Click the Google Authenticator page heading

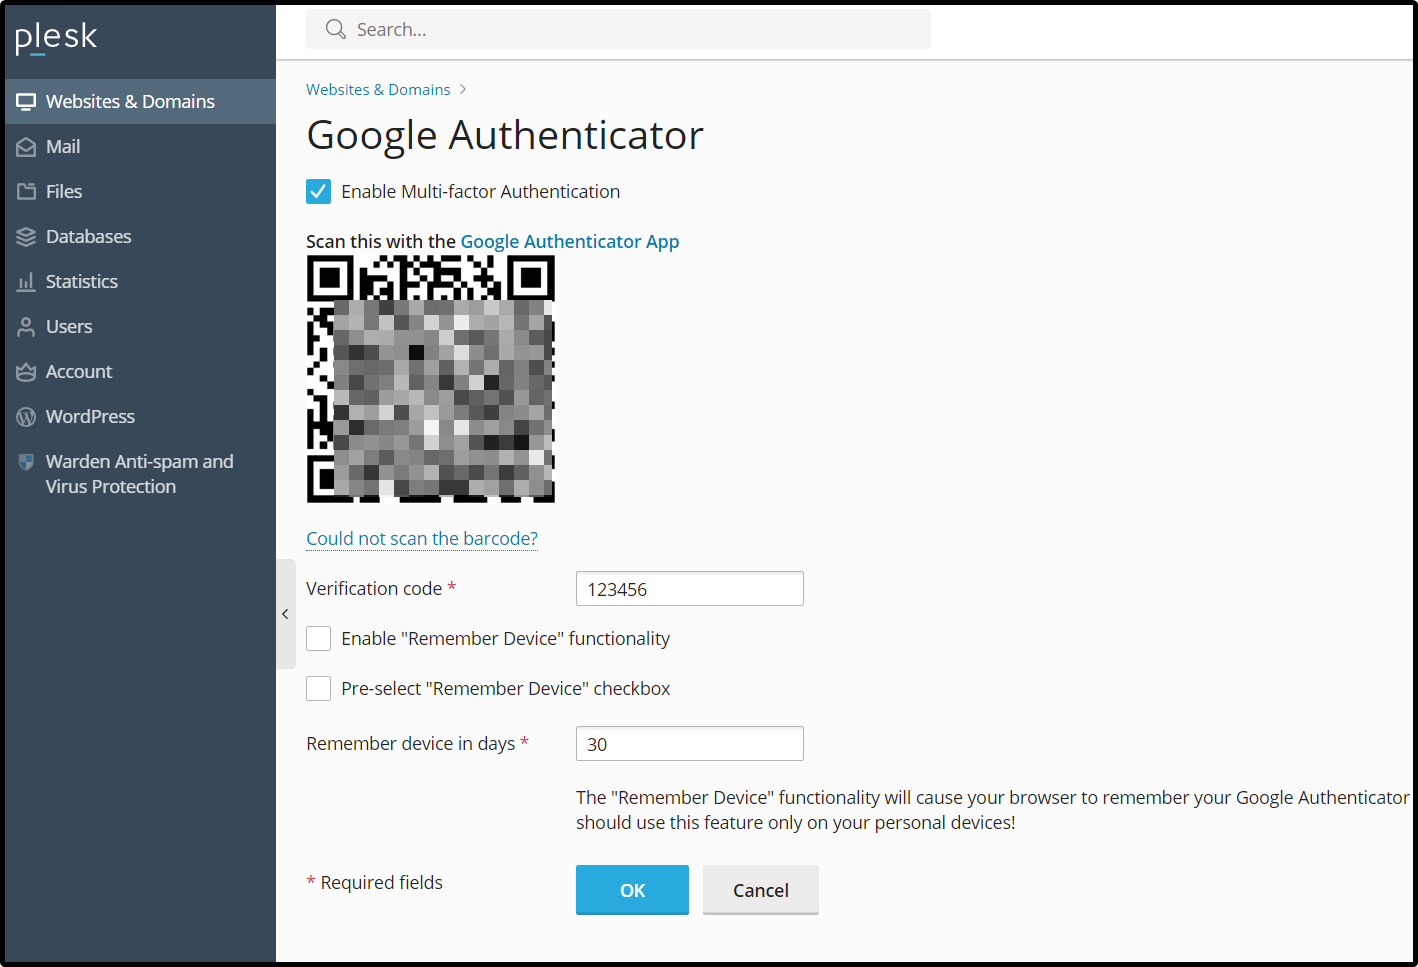[505, 135]
